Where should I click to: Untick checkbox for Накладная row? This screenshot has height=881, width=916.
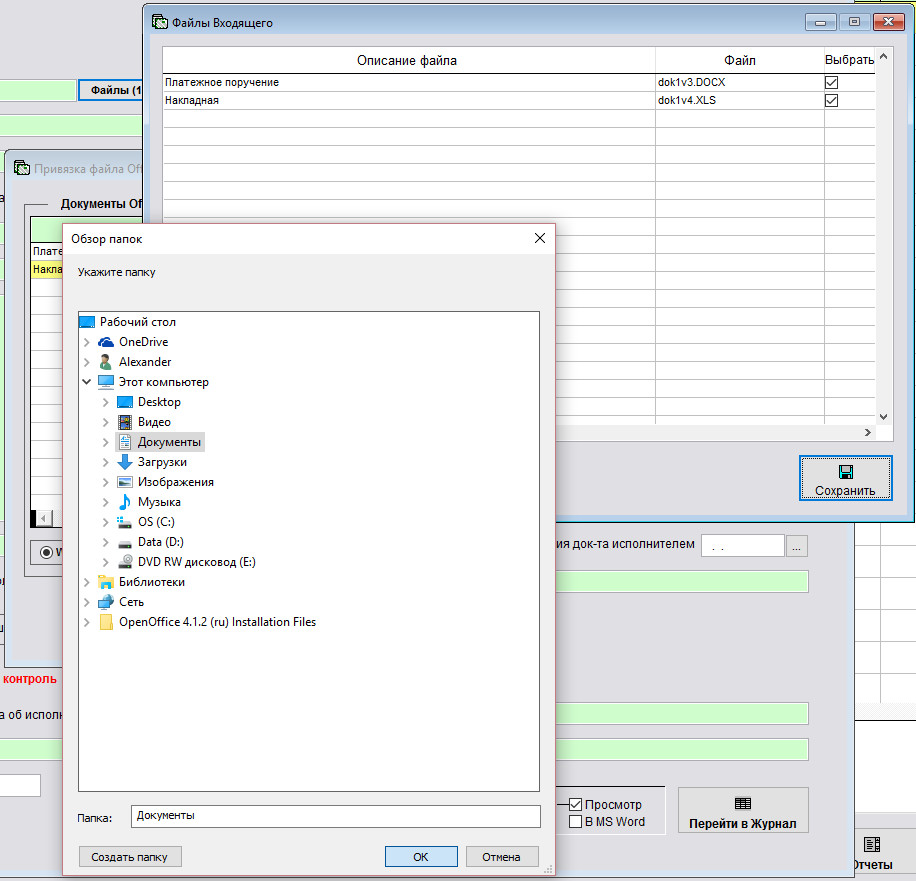[x=831, y=100]
